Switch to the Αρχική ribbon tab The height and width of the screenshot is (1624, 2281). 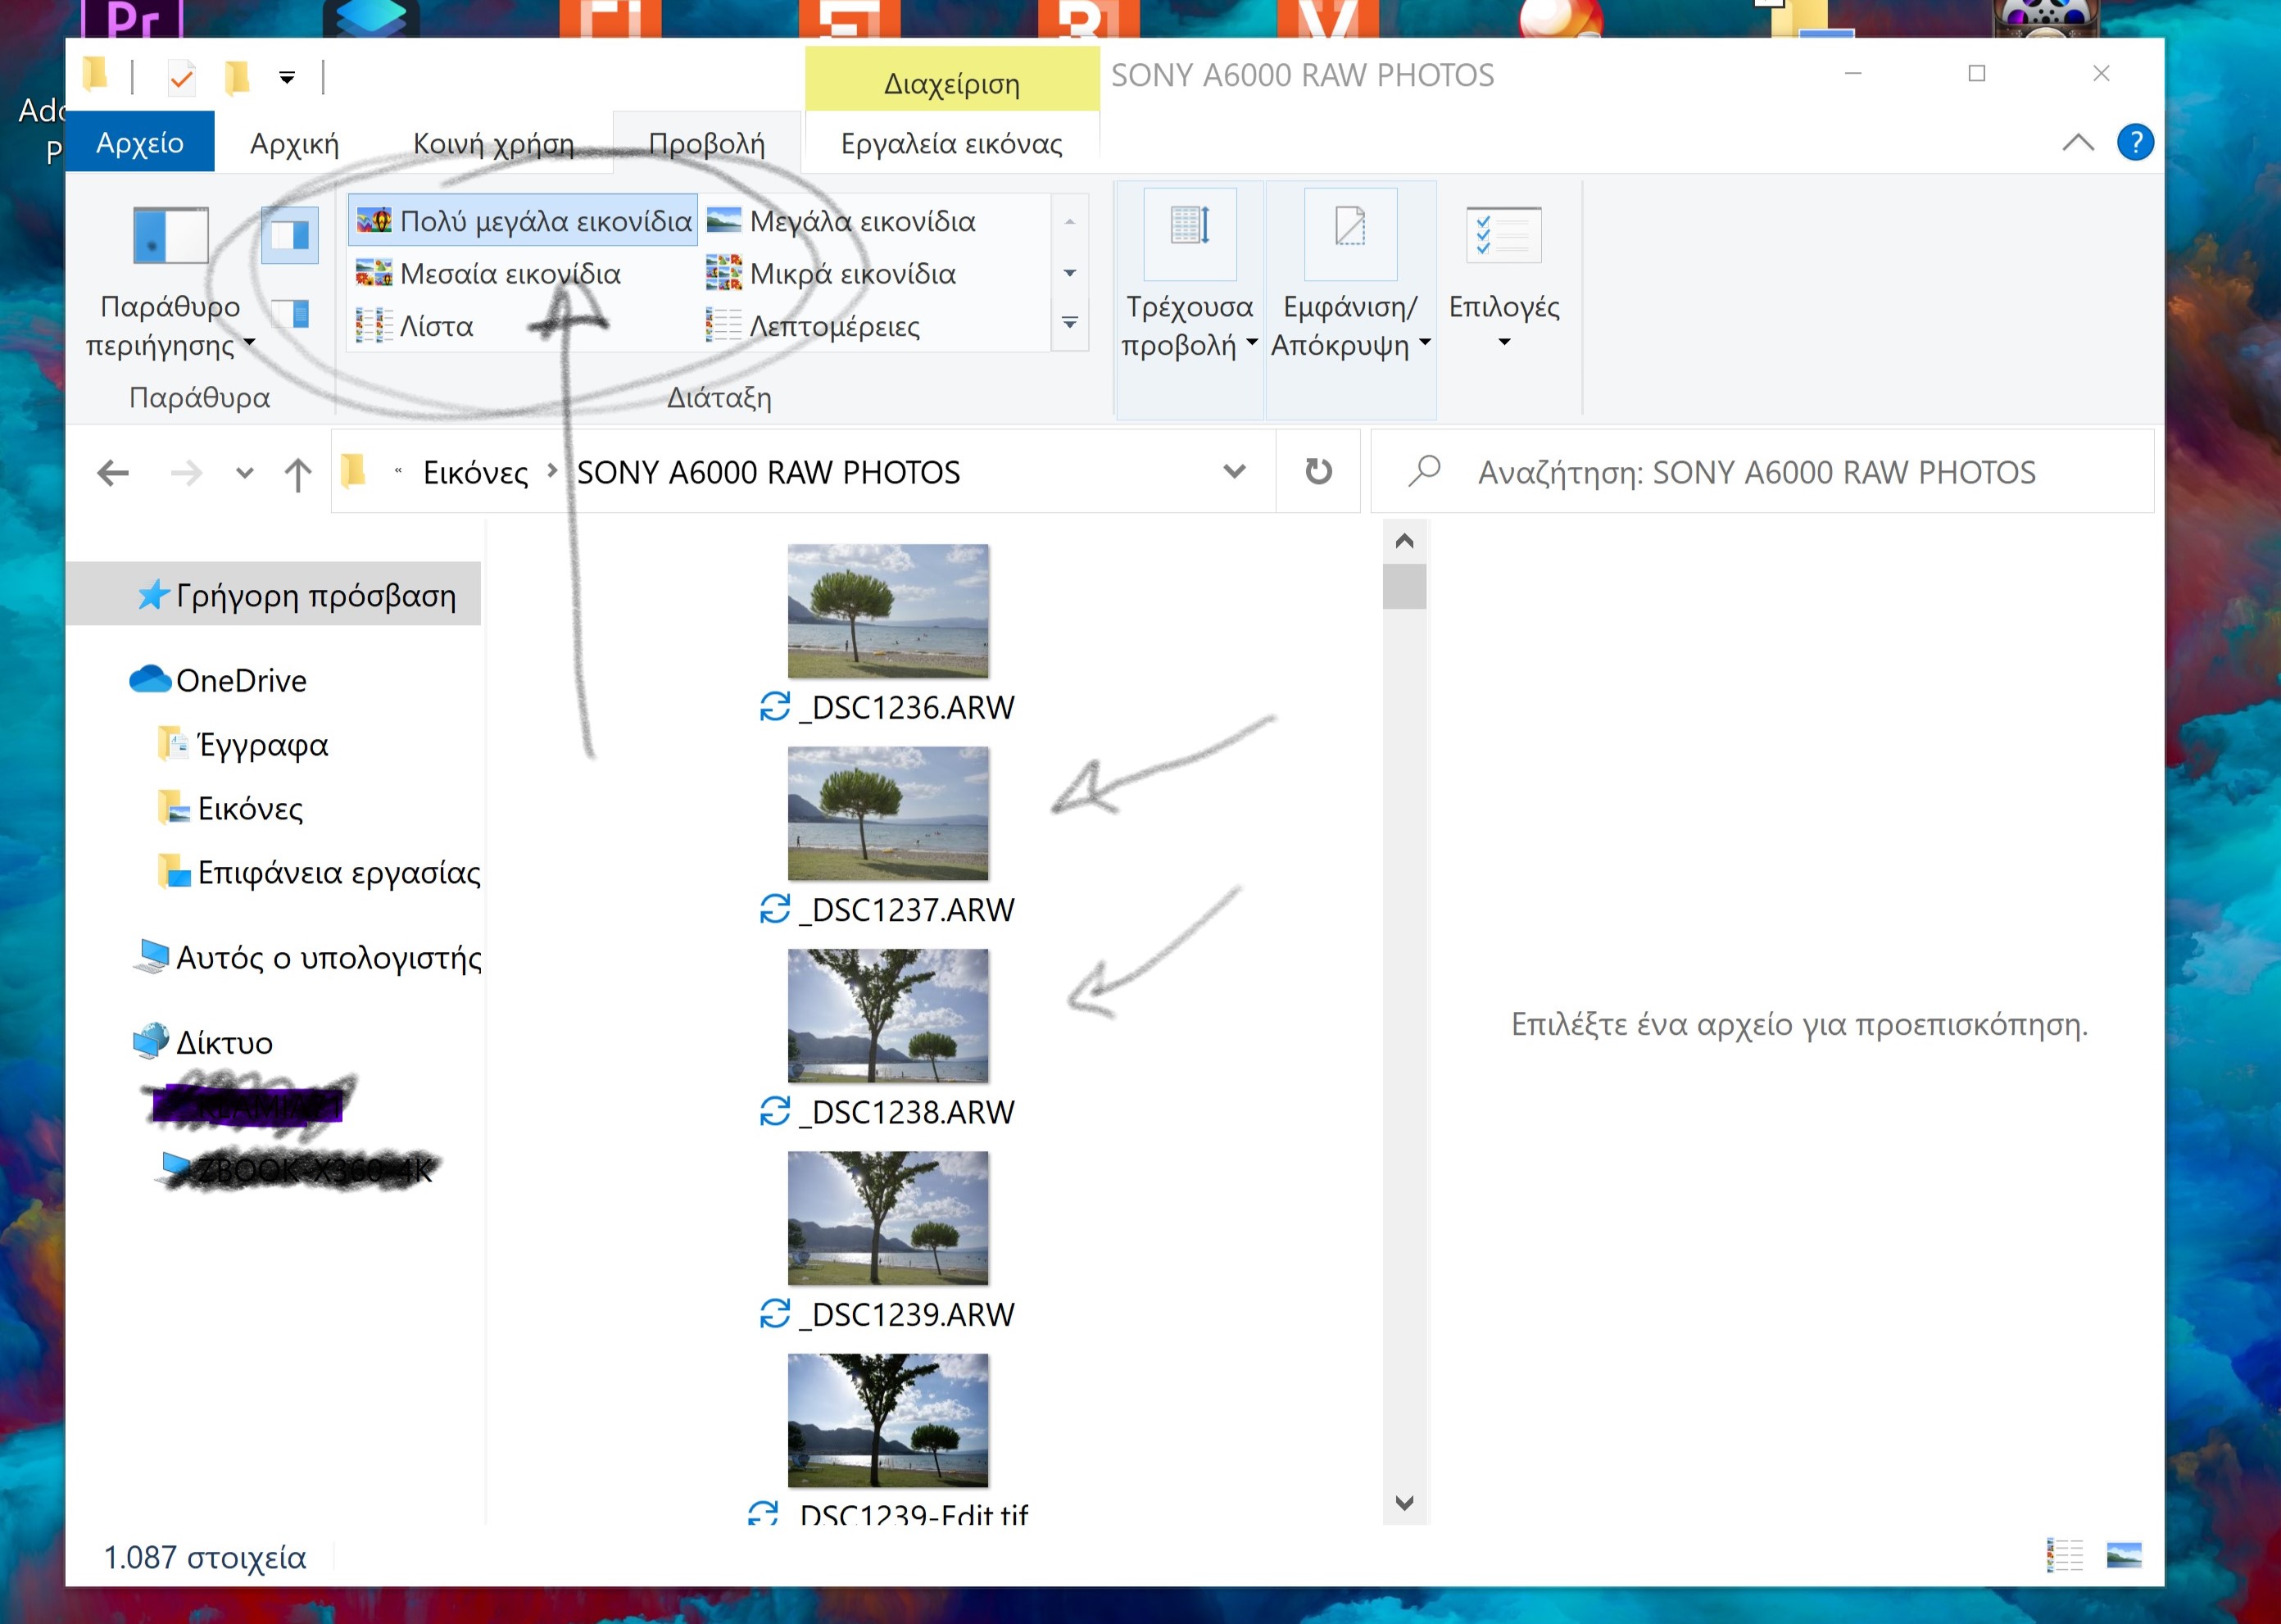point(295,143)
